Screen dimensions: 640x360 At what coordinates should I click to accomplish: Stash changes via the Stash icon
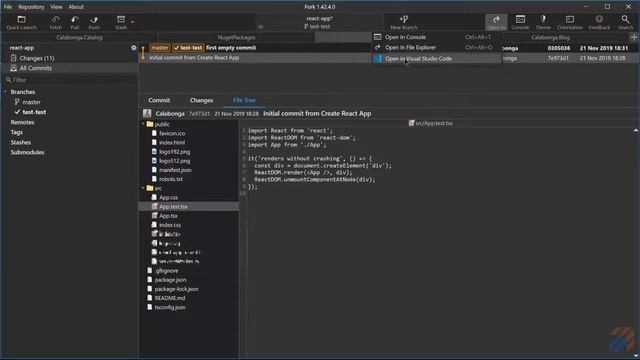[121, 22]
